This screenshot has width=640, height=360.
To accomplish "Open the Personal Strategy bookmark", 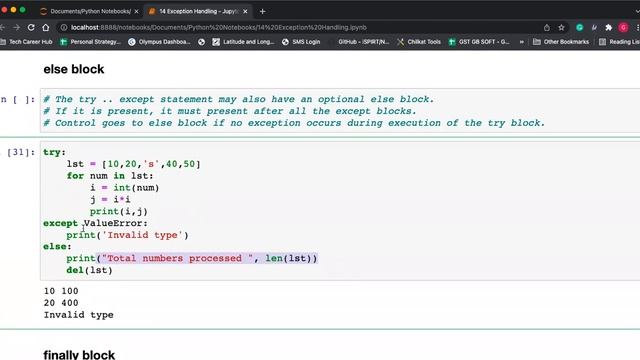I will [x=90, y=42].
